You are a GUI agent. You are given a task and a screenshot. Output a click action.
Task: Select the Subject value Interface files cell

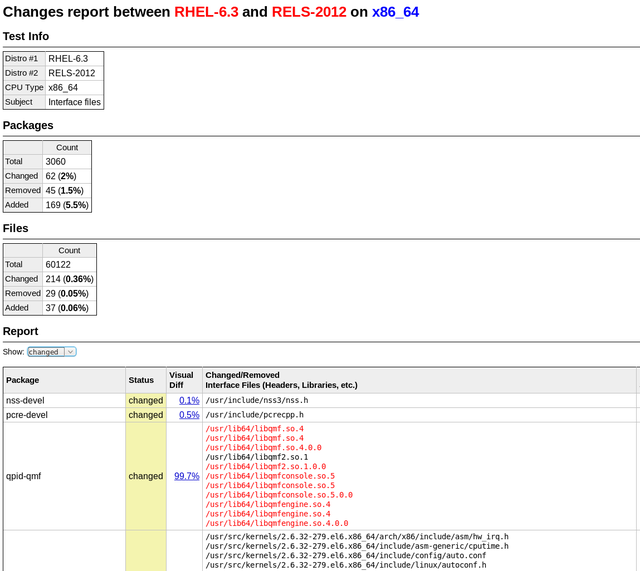(74, 102)
